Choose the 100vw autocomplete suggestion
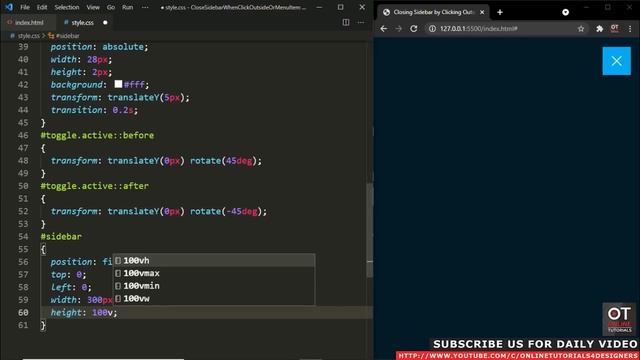Screen dimensions: 640x360 214,298
